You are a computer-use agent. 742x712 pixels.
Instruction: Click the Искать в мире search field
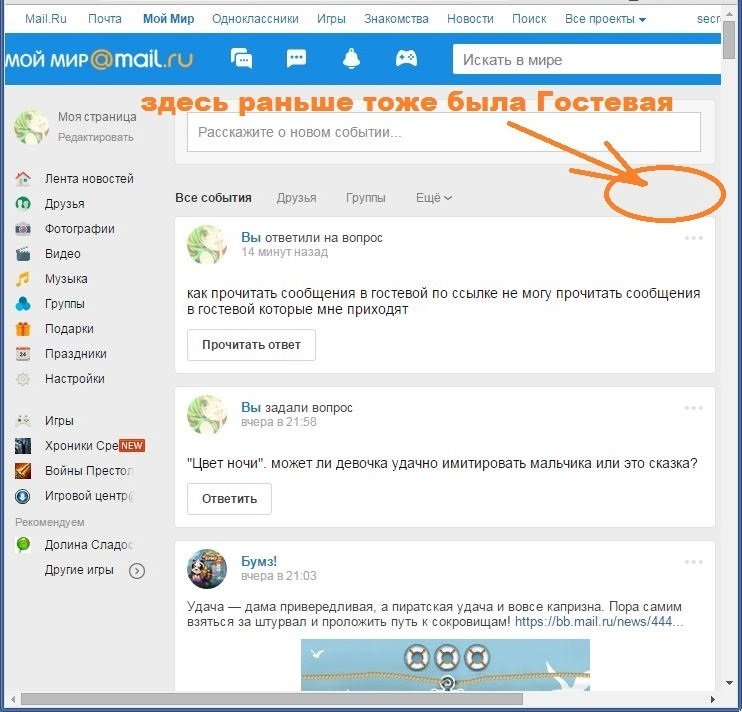point(587,60)
